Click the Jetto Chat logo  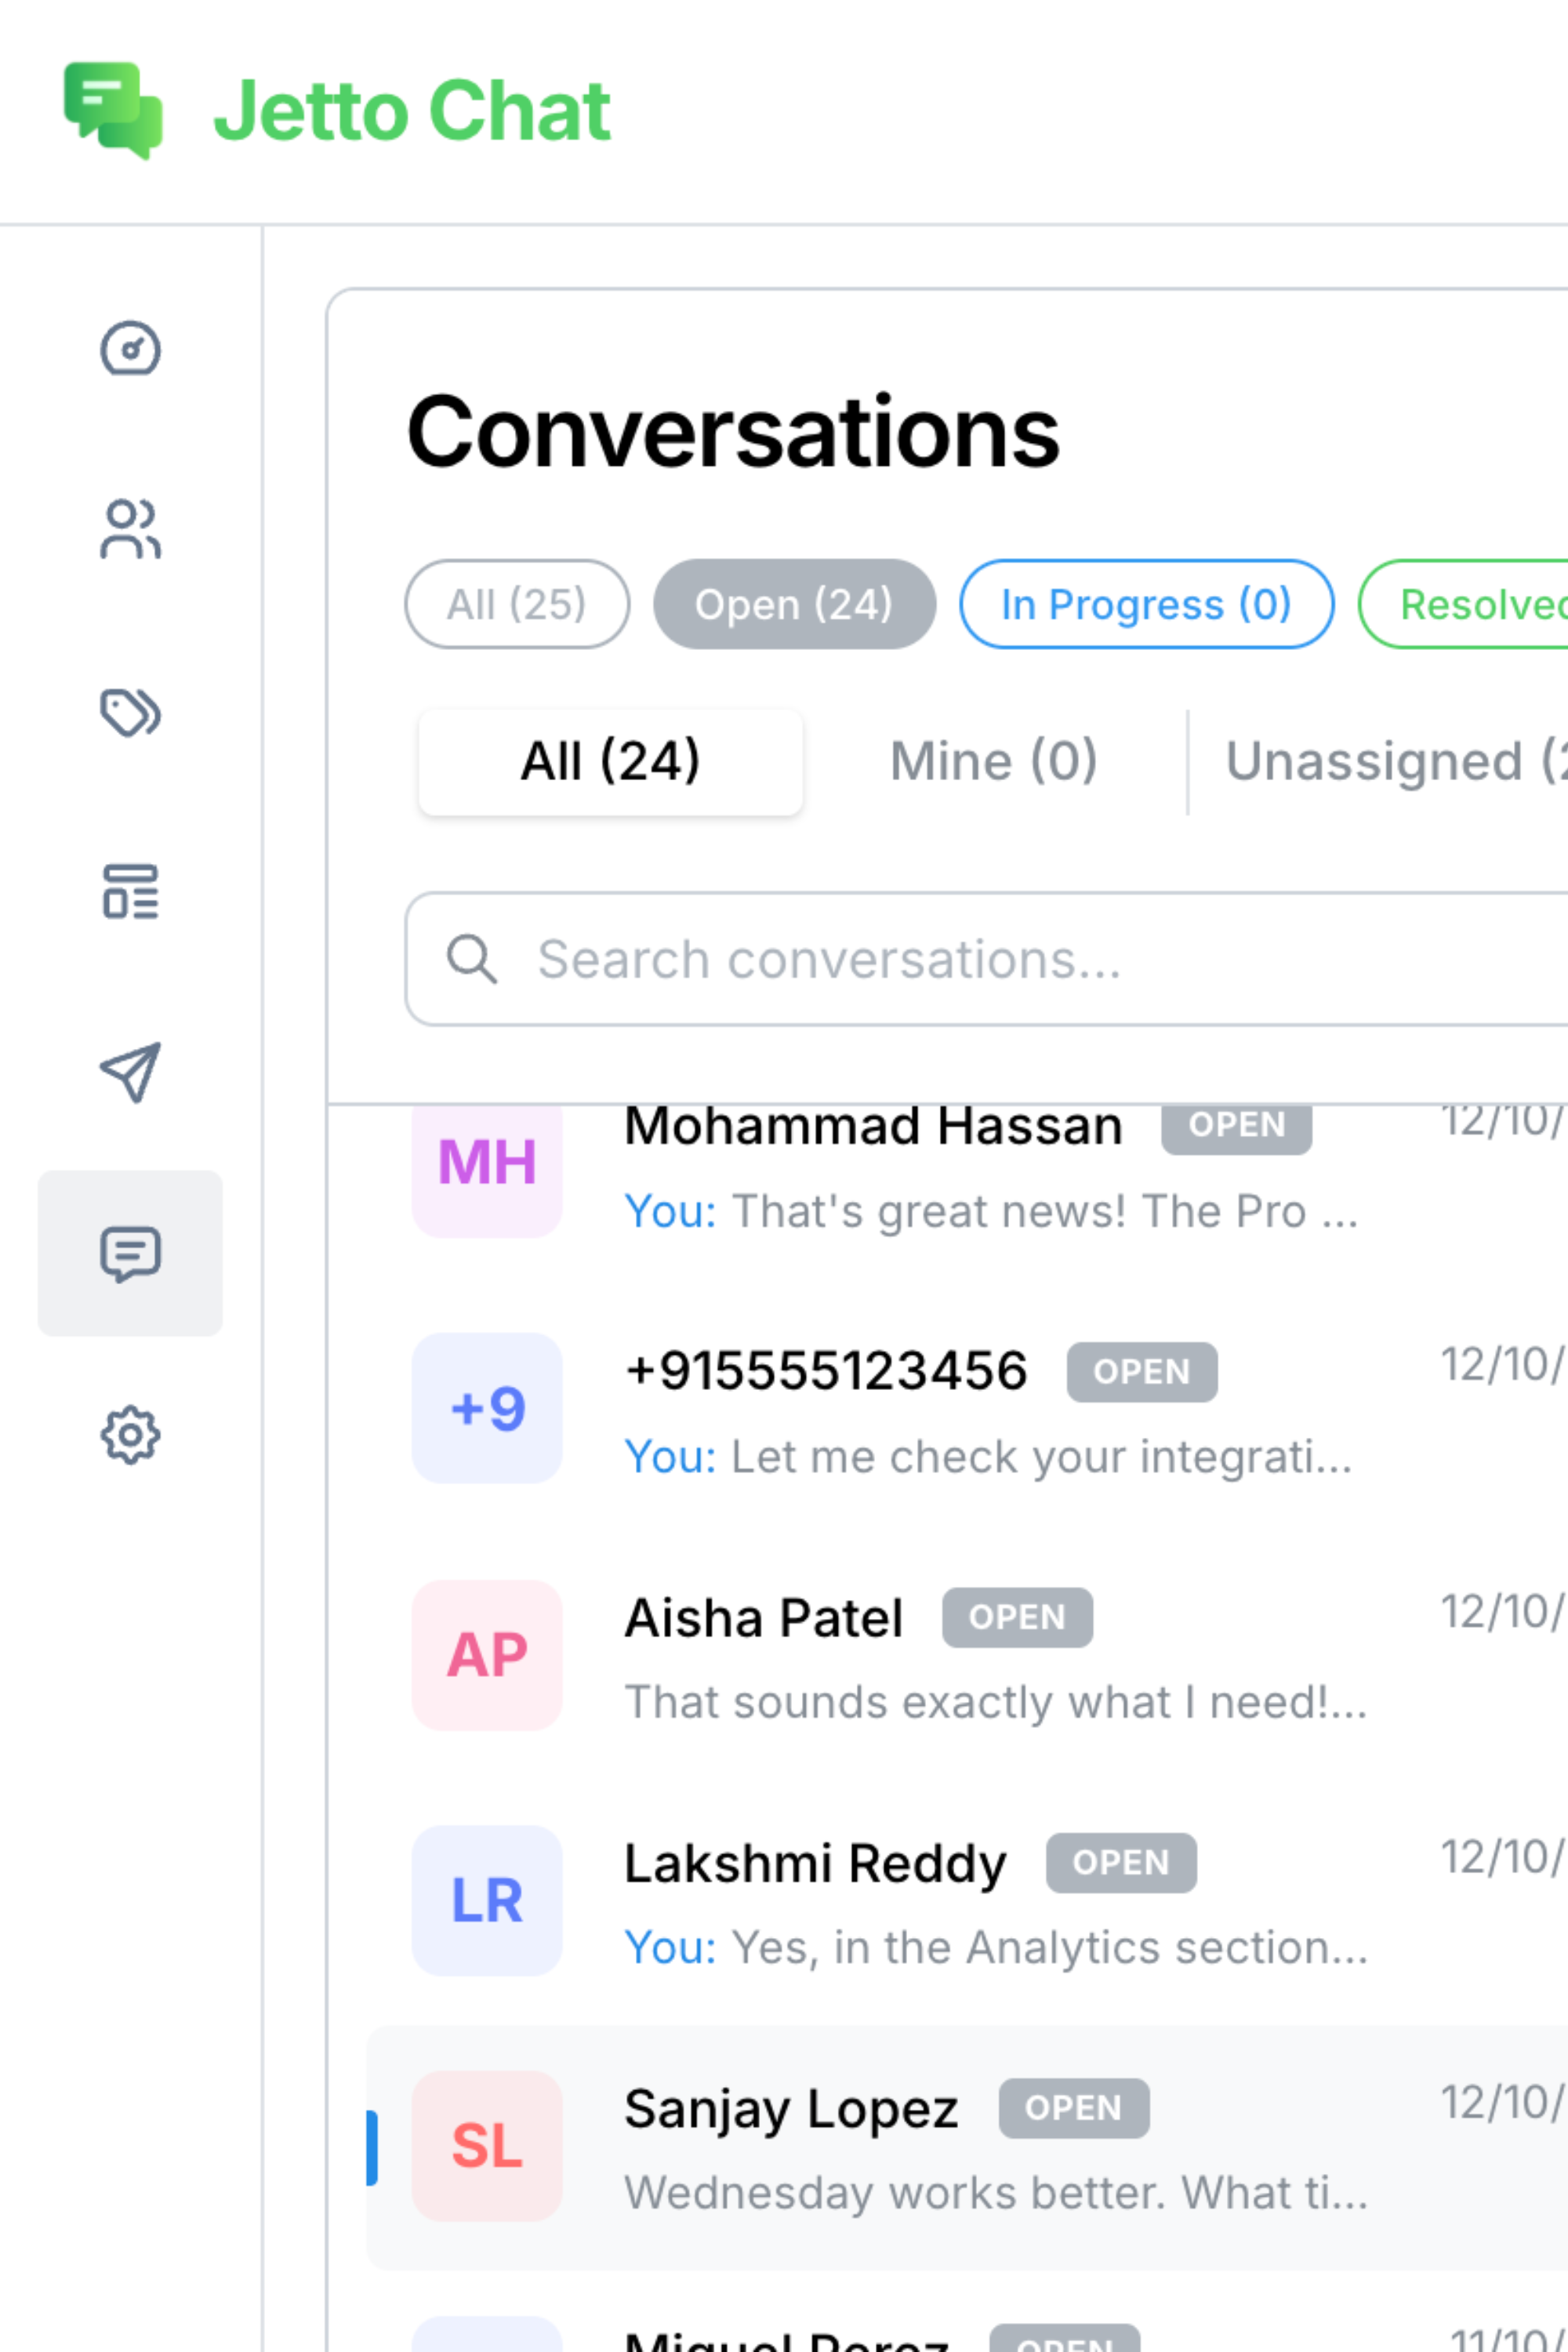pyautogui.click(x=337, y=111)
